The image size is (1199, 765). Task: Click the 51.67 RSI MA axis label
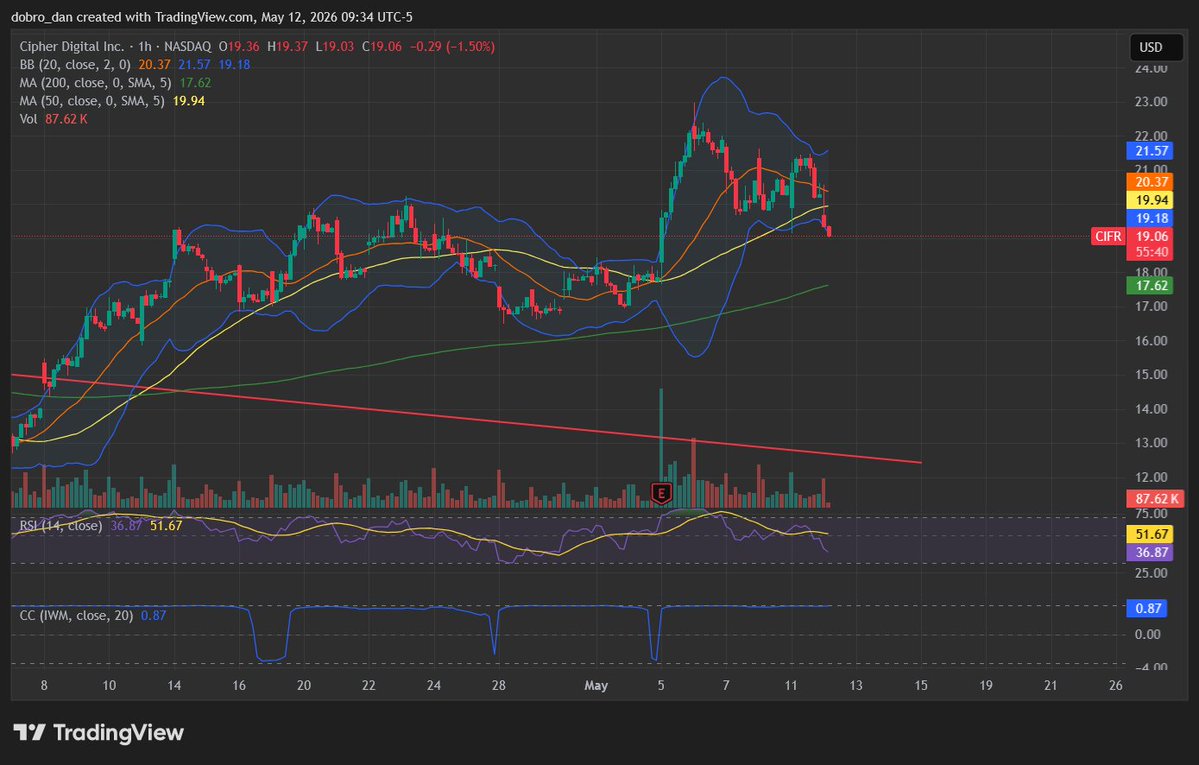[1150, 535]
